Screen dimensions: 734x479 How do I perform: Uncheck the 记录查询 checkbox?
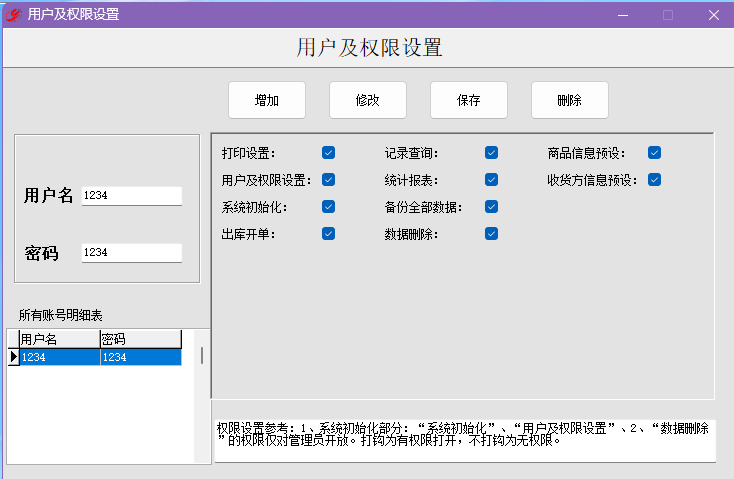pos(492,153)
